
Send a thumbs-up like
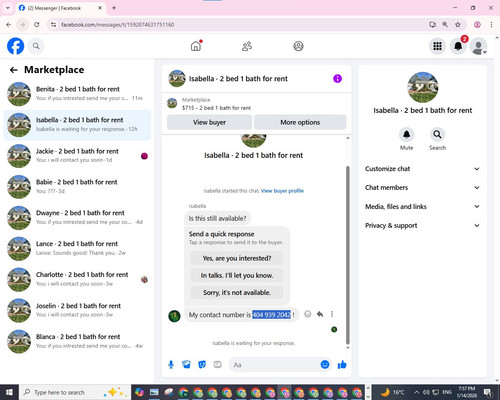[x=342, y=365]
